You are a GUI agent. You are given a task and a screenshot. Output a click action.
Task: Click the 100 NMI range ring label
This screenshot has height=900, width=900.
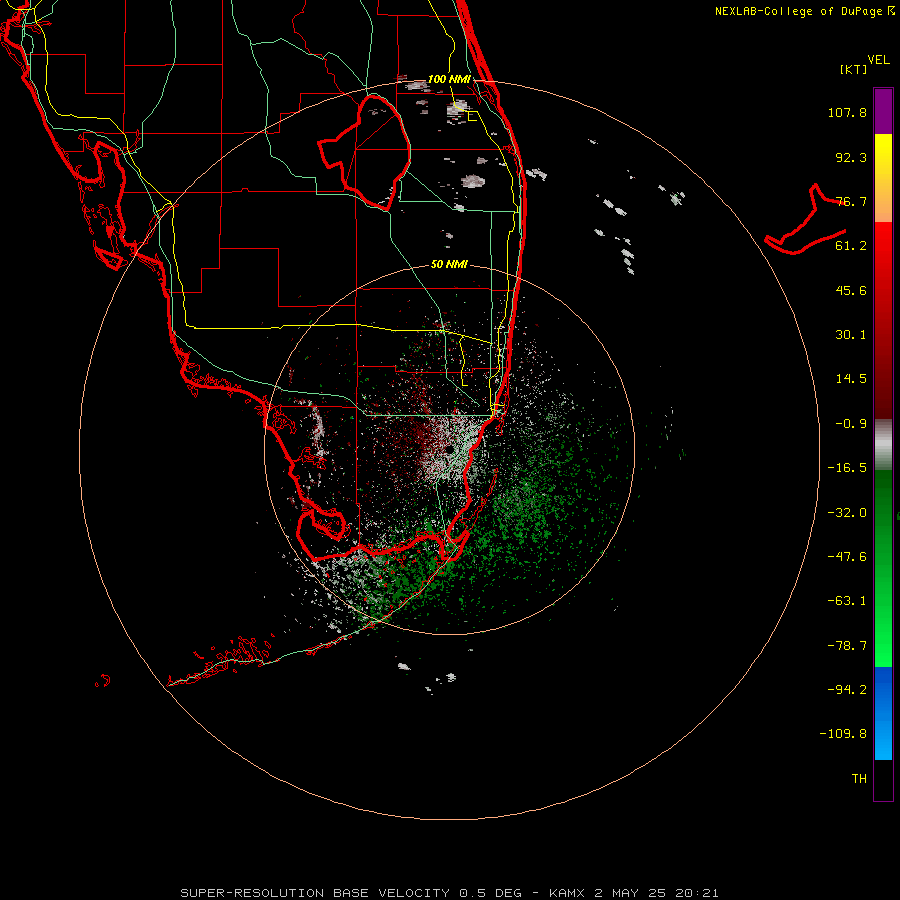pyautogui.click(x=449, y=79)
